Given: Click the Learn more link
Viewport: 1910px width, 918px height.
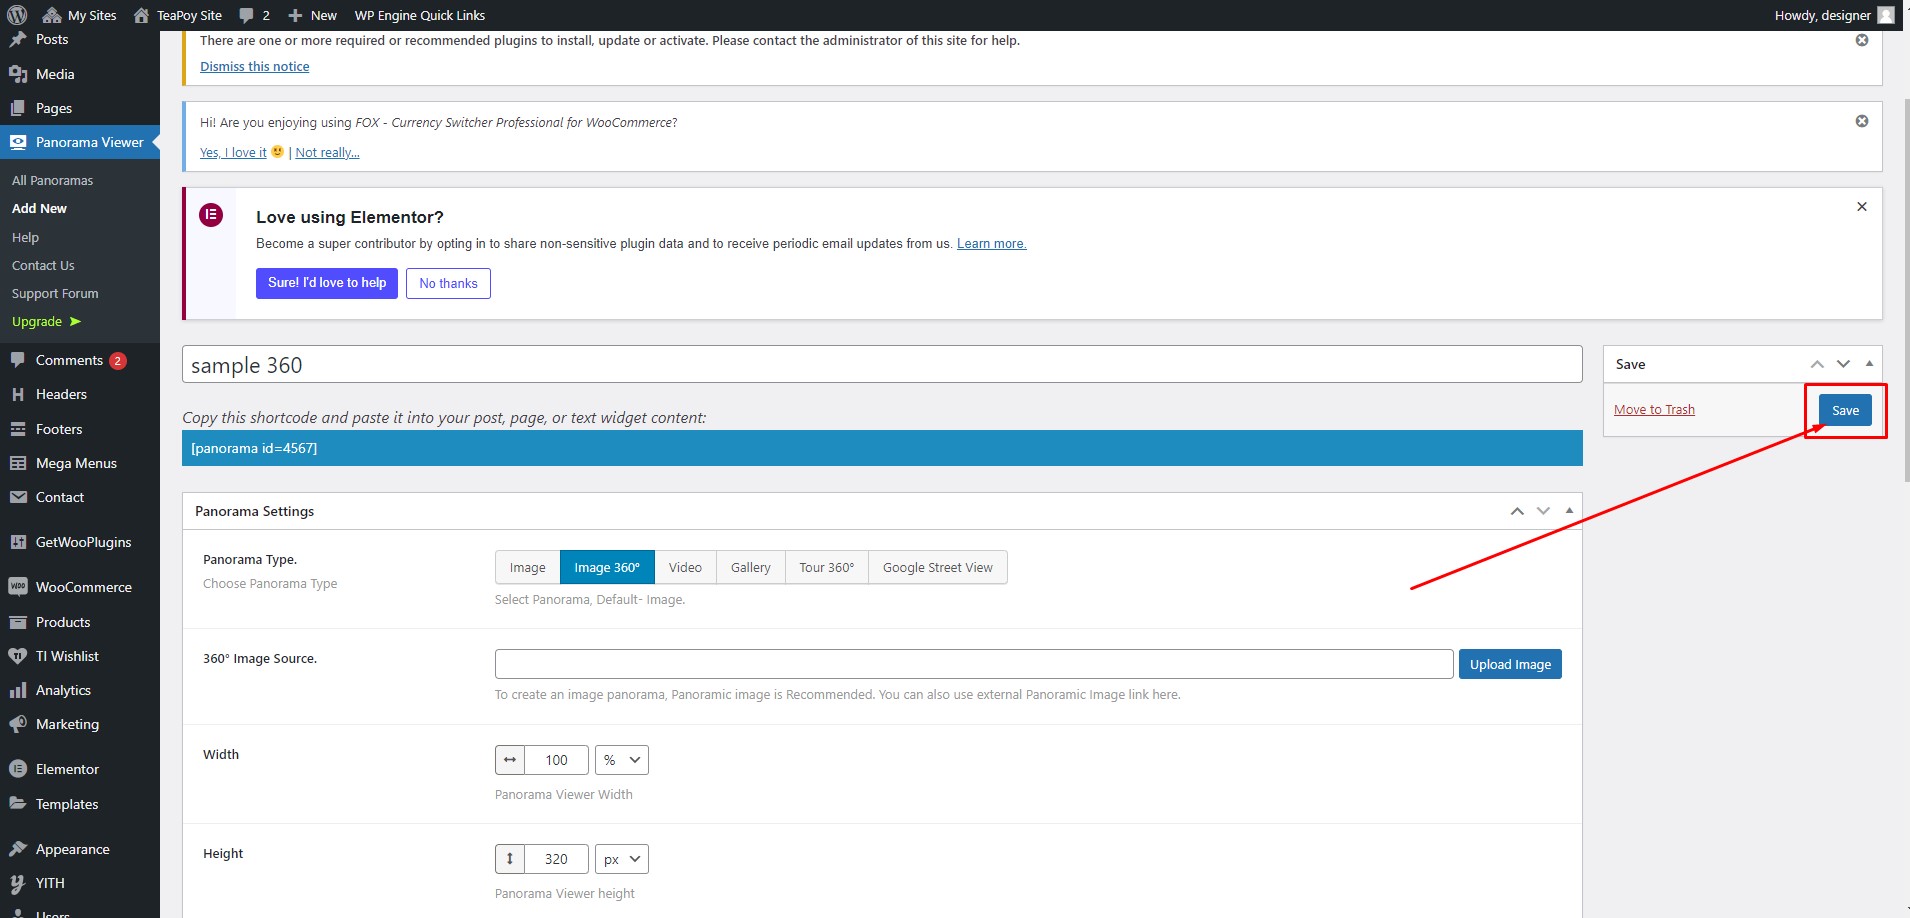Looking at the screenshot, I should coord(992,244).
